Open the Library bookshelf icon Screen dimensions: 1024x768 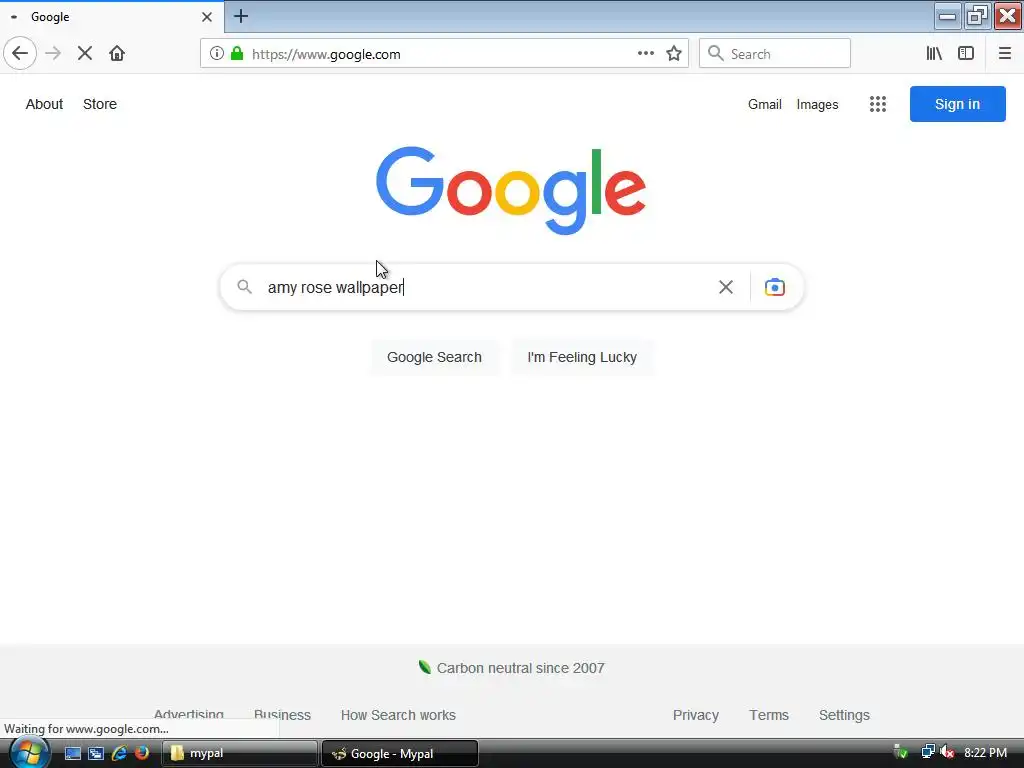point(934,54)
